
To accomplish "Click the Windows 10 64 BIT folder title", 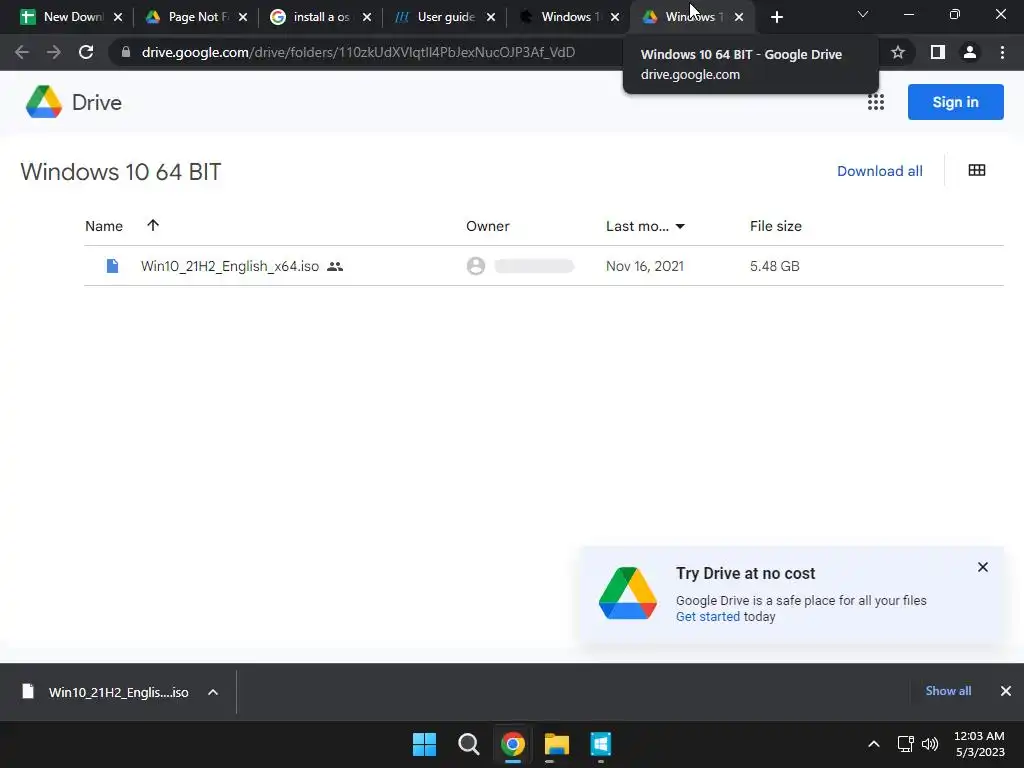I will (x=121, y=172).
